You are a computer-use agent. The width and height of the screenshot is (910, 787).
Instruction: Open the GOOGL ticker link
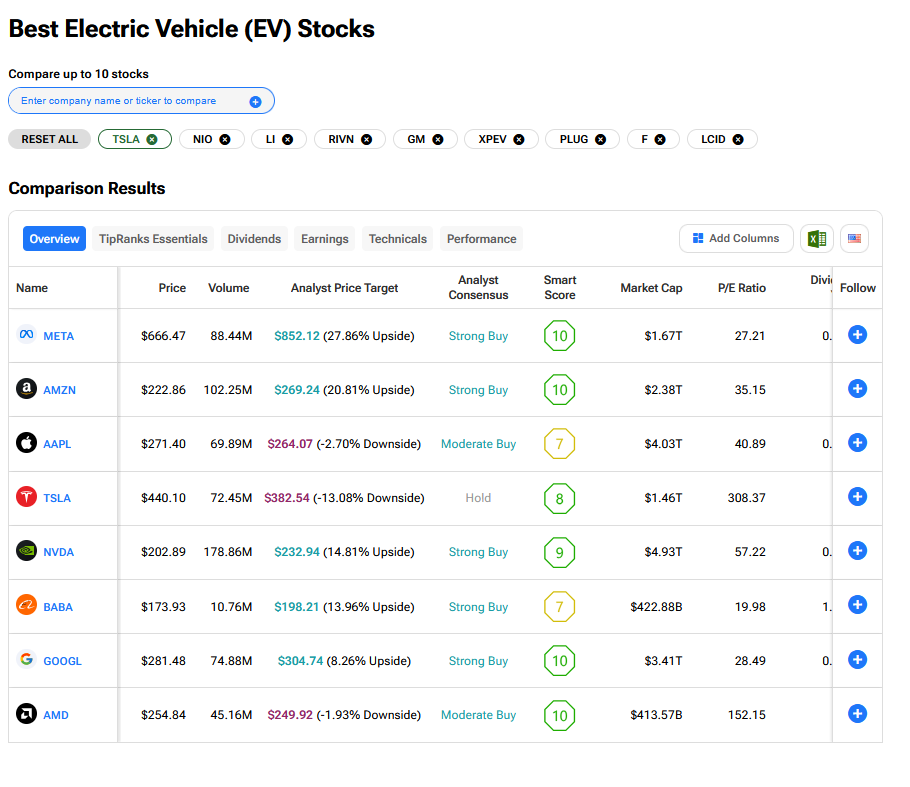pos(62,661)
